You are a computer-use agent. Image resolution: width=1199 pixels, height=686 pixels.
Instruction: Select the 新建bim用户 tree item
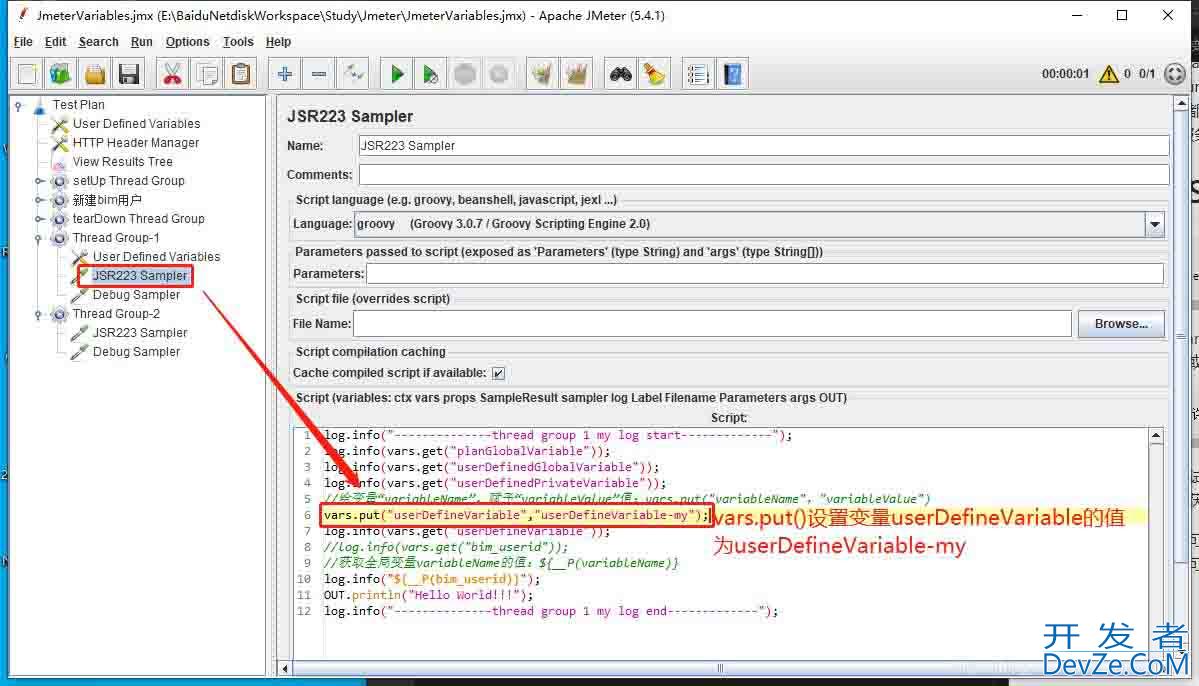pyautogui.click(x=107, y=200)
